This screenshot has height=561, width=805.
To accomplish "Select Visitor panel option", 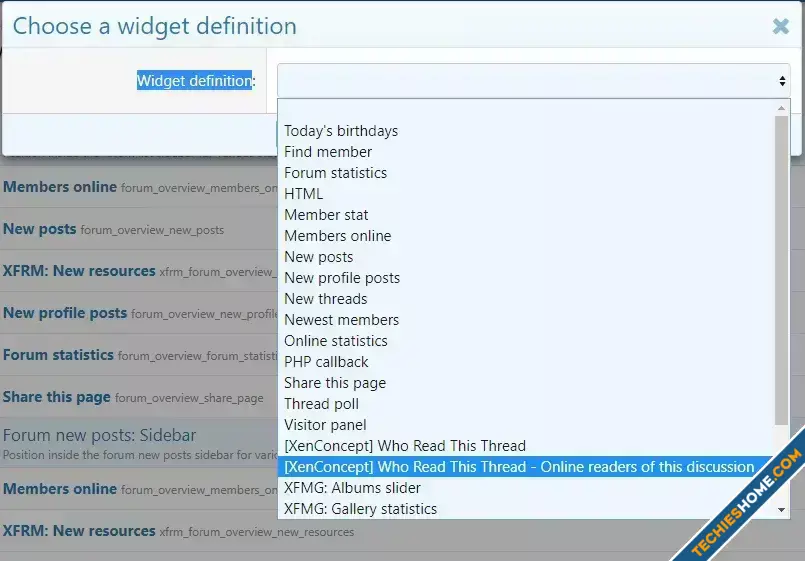I will [526, 425].
